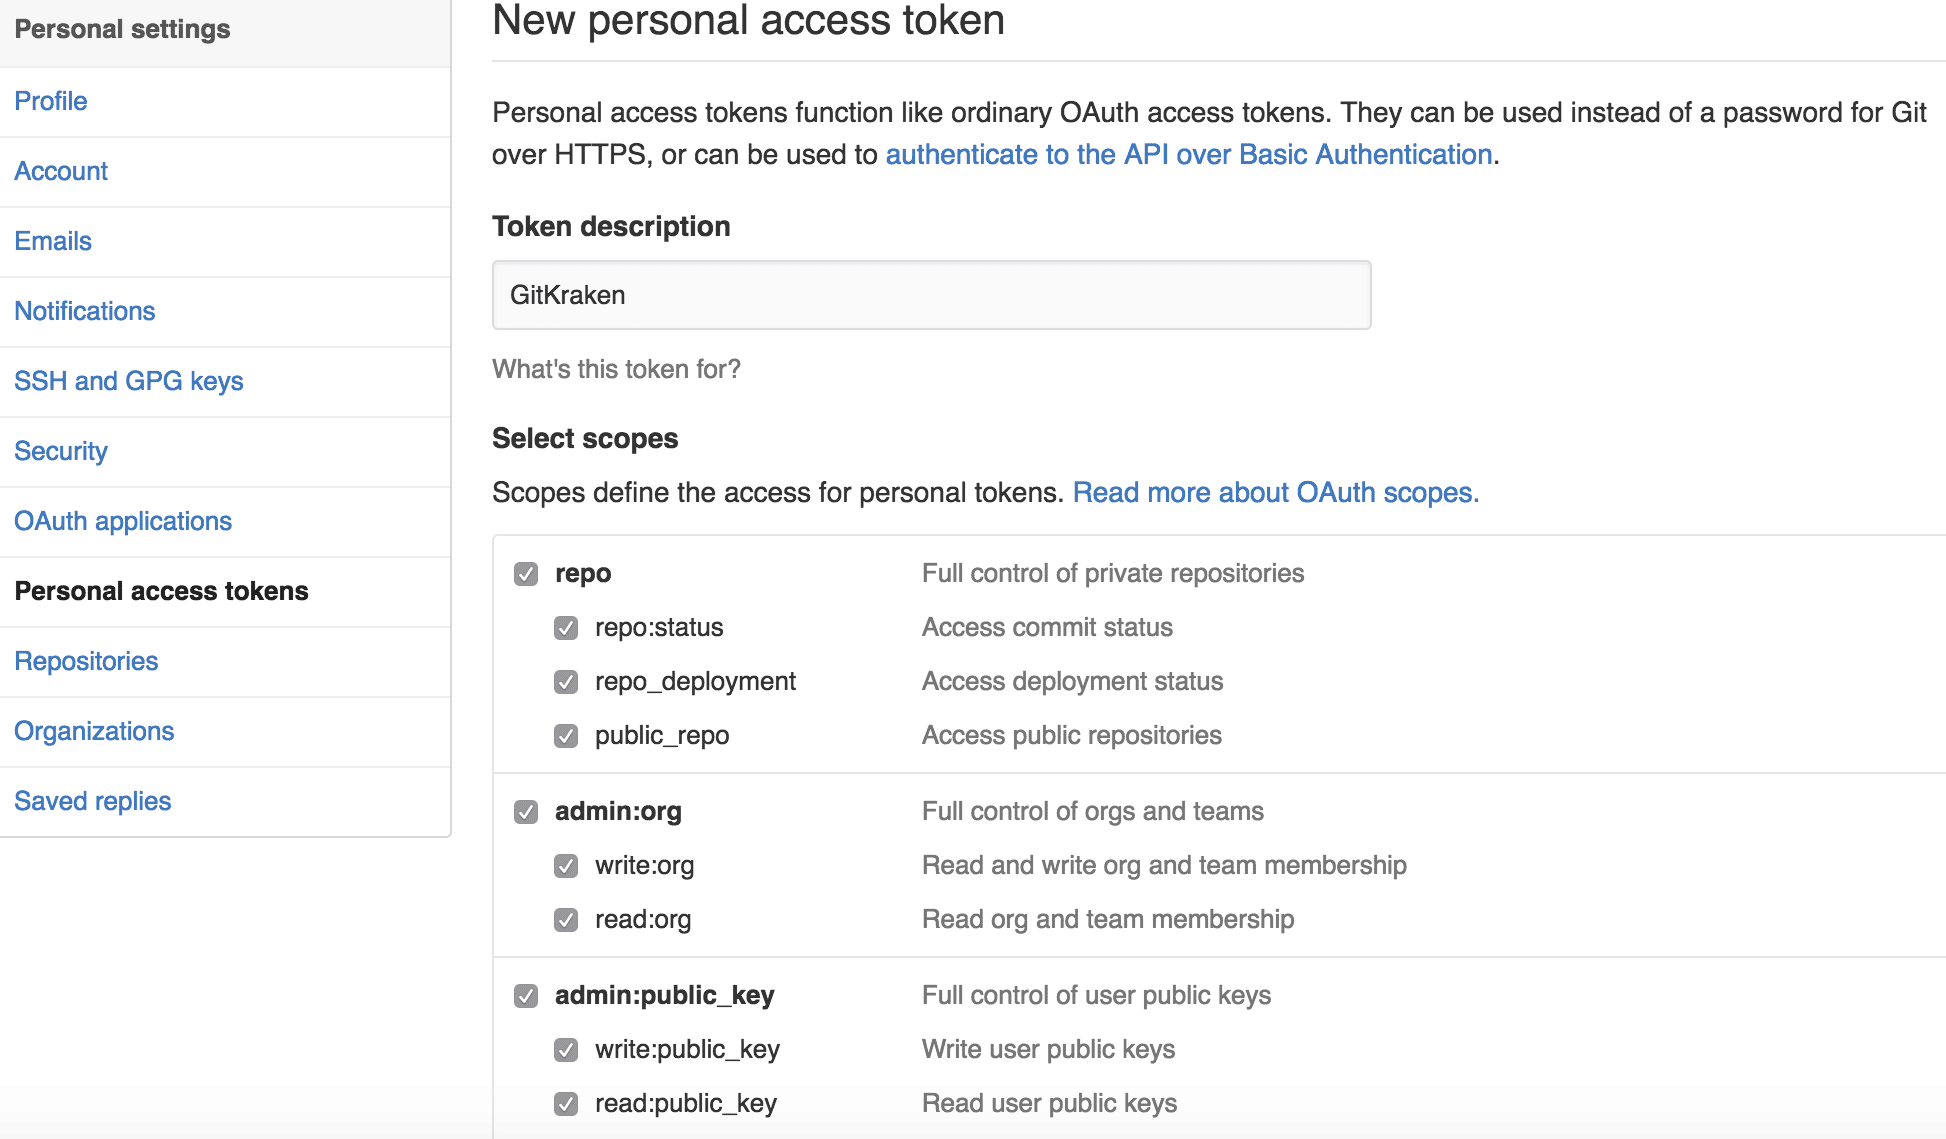Toggle the admin:org scope checkbox
The image size is (1946, 1139).
[x=526, y=812]
